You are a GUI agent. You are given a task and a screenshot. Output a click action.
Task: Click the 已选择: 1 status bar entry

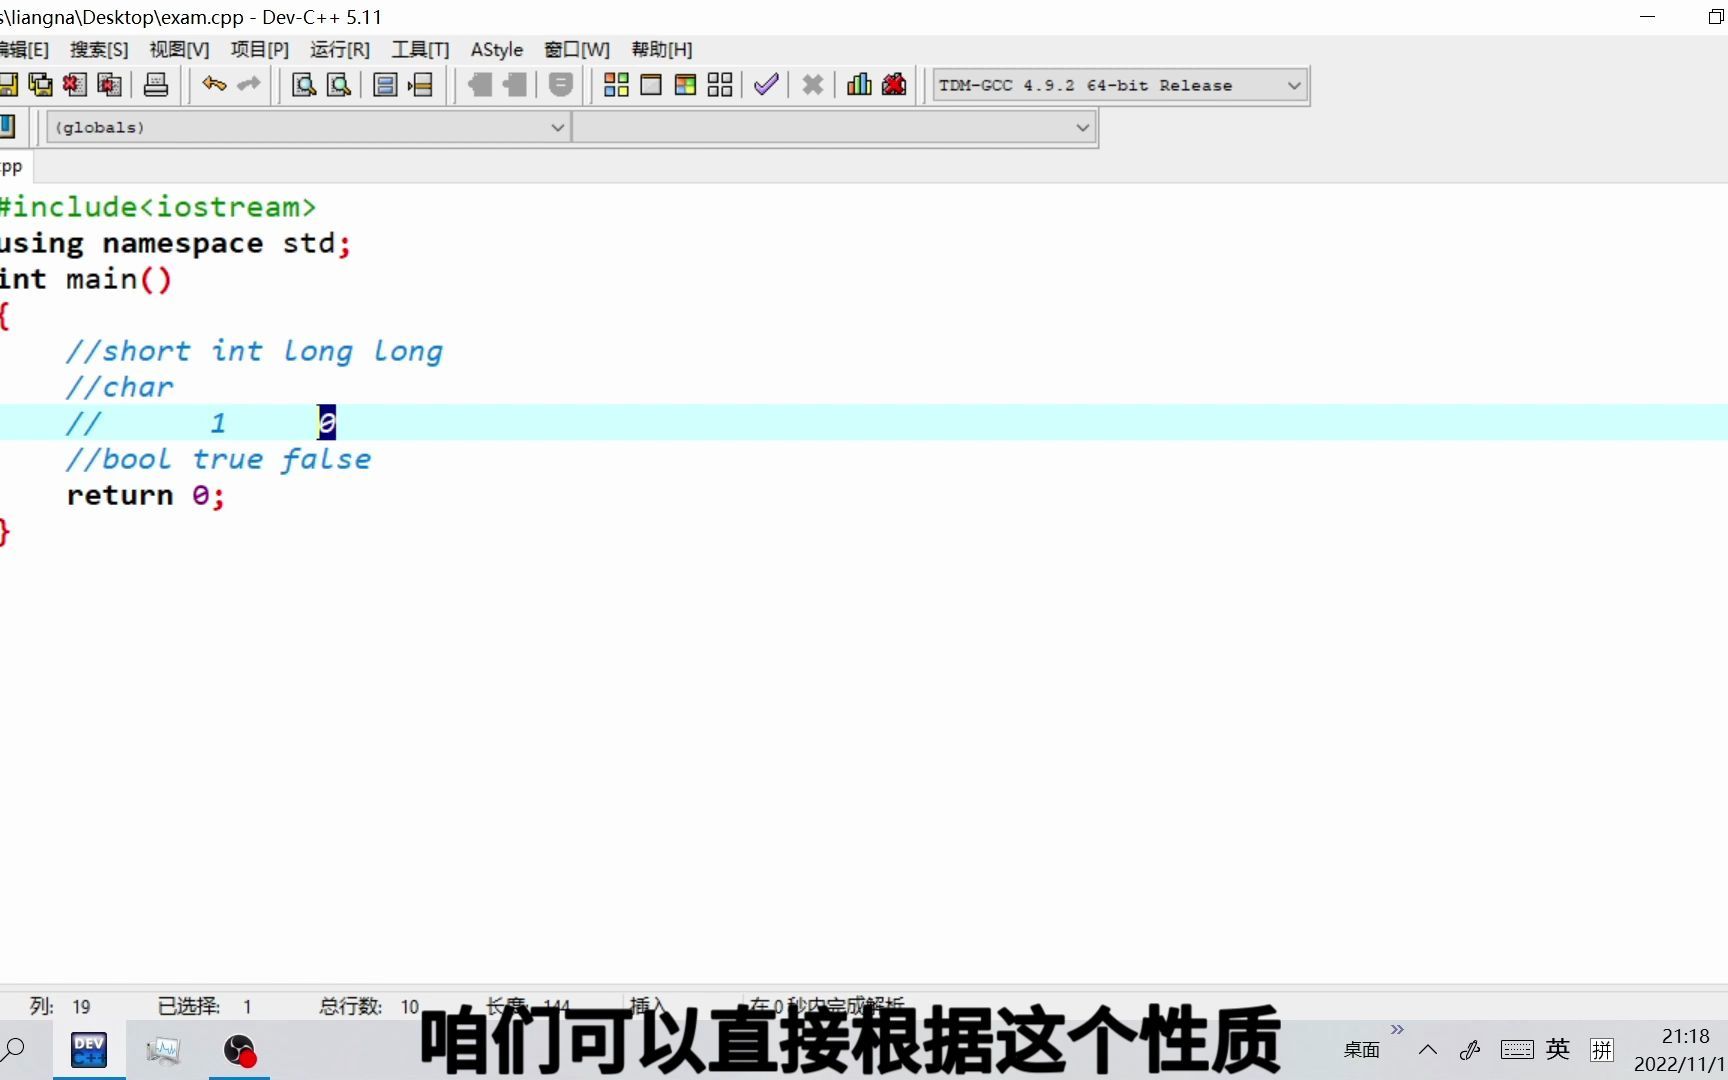pos(205,1006)
